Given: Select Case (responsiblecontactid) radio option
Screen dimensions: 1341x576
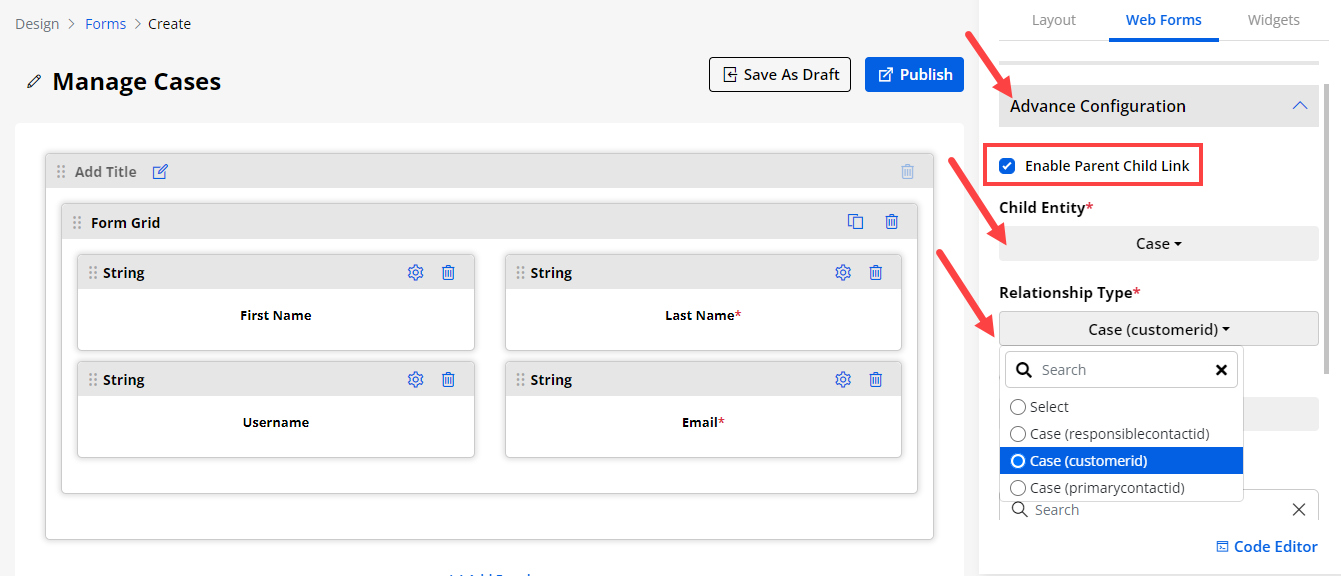Looking at the screenshot, I should pos(1018,434).
